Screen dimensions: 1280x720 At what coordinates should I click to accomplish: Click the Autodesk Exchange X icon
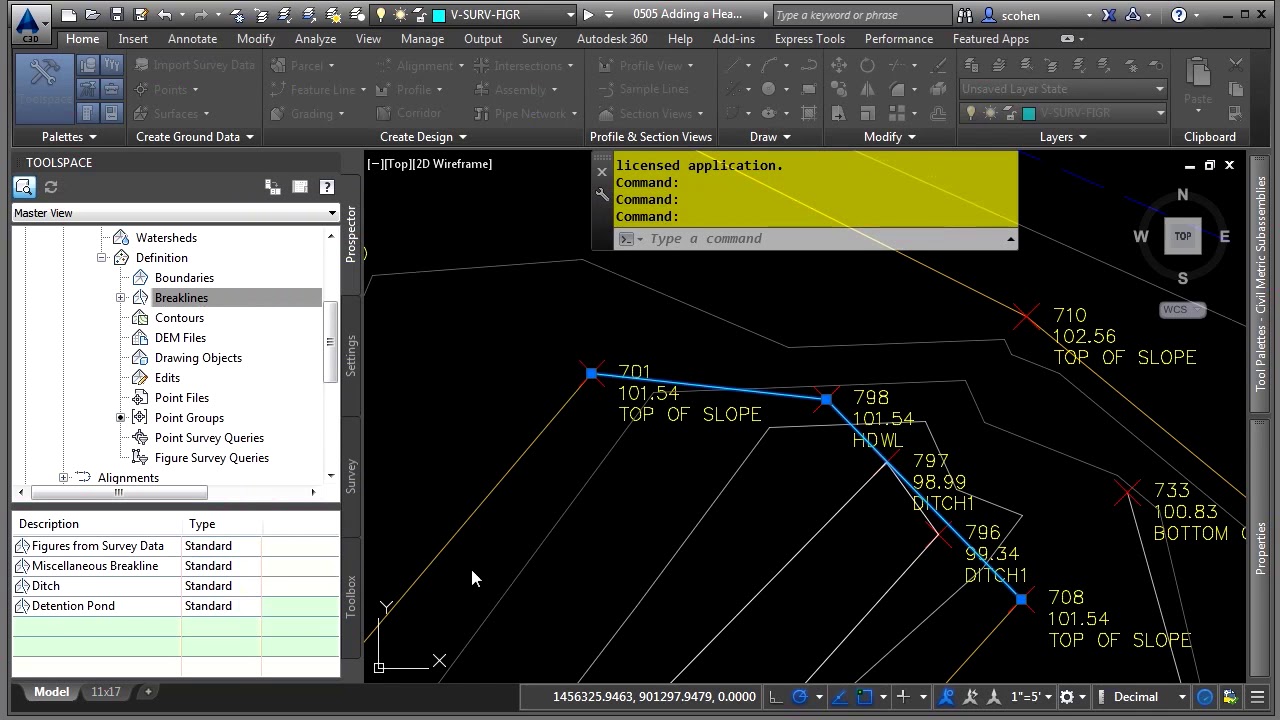pos(1109,15)
